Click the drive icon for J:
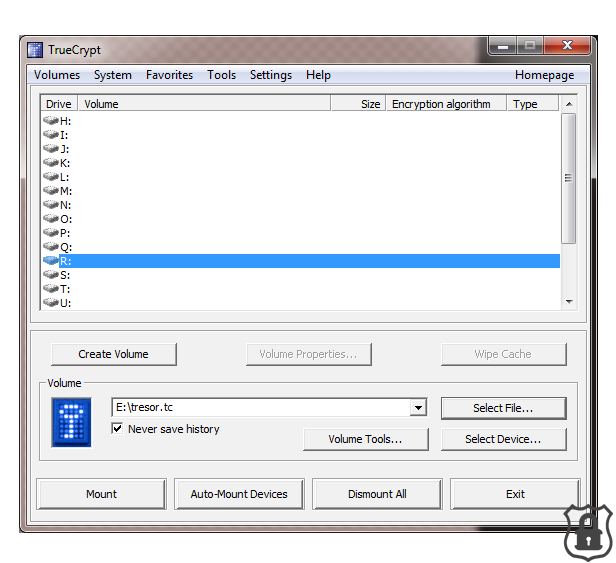 click(x=51, y=149)
